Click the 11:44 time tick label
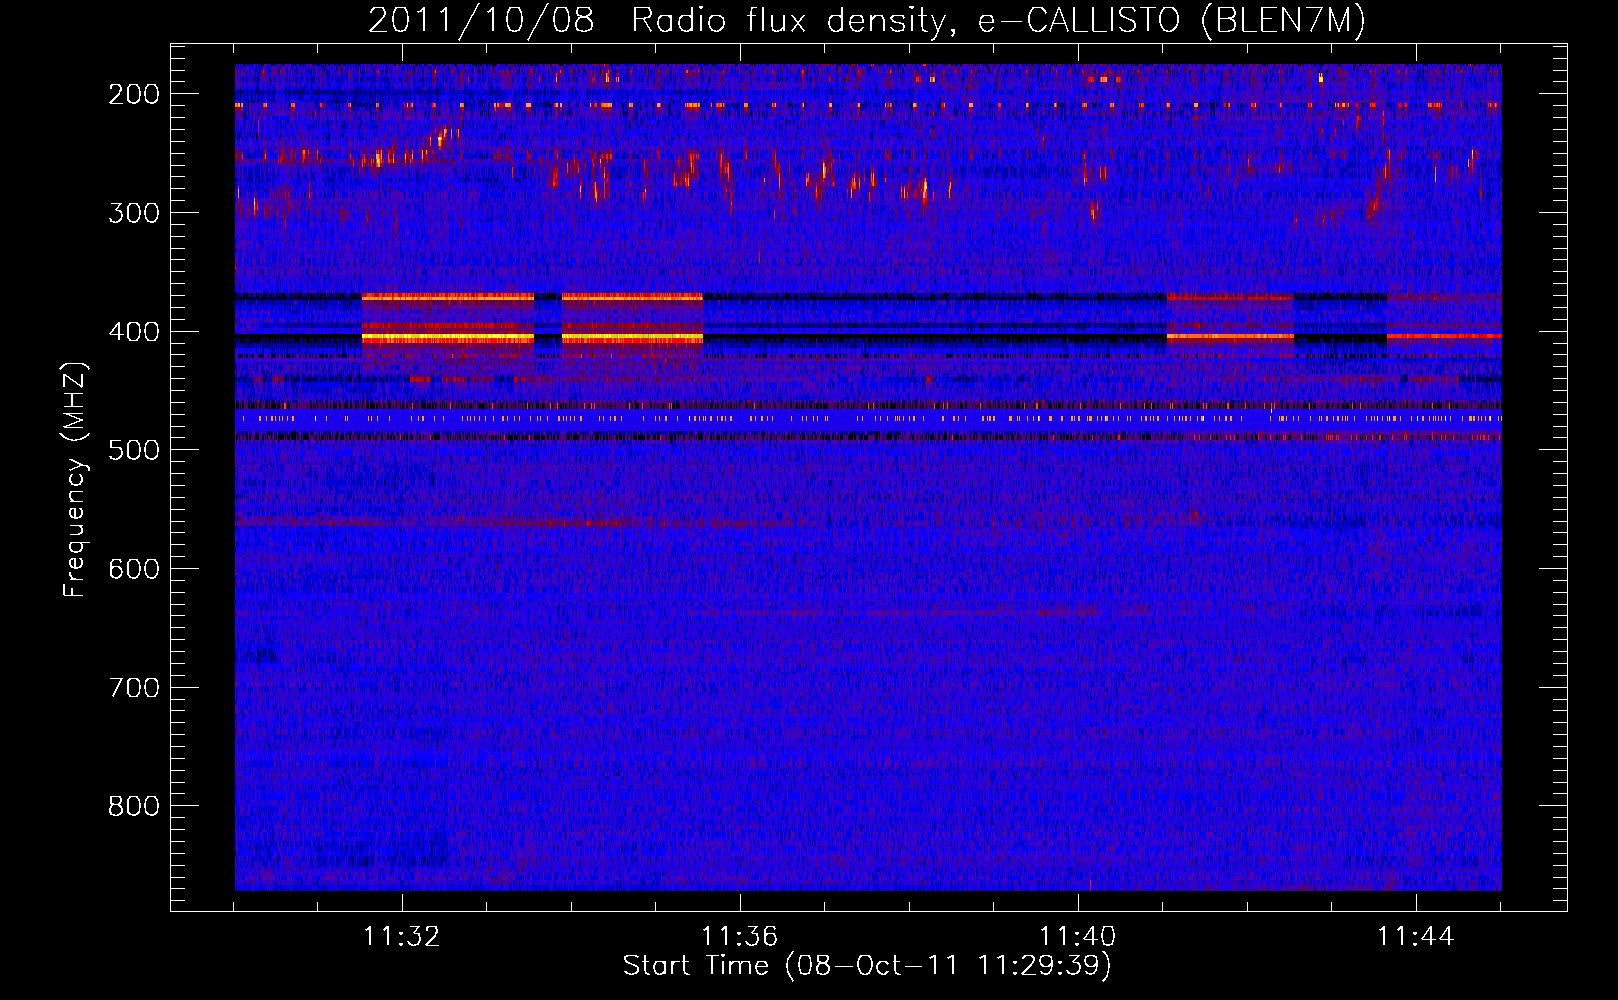 [1416, 937]
